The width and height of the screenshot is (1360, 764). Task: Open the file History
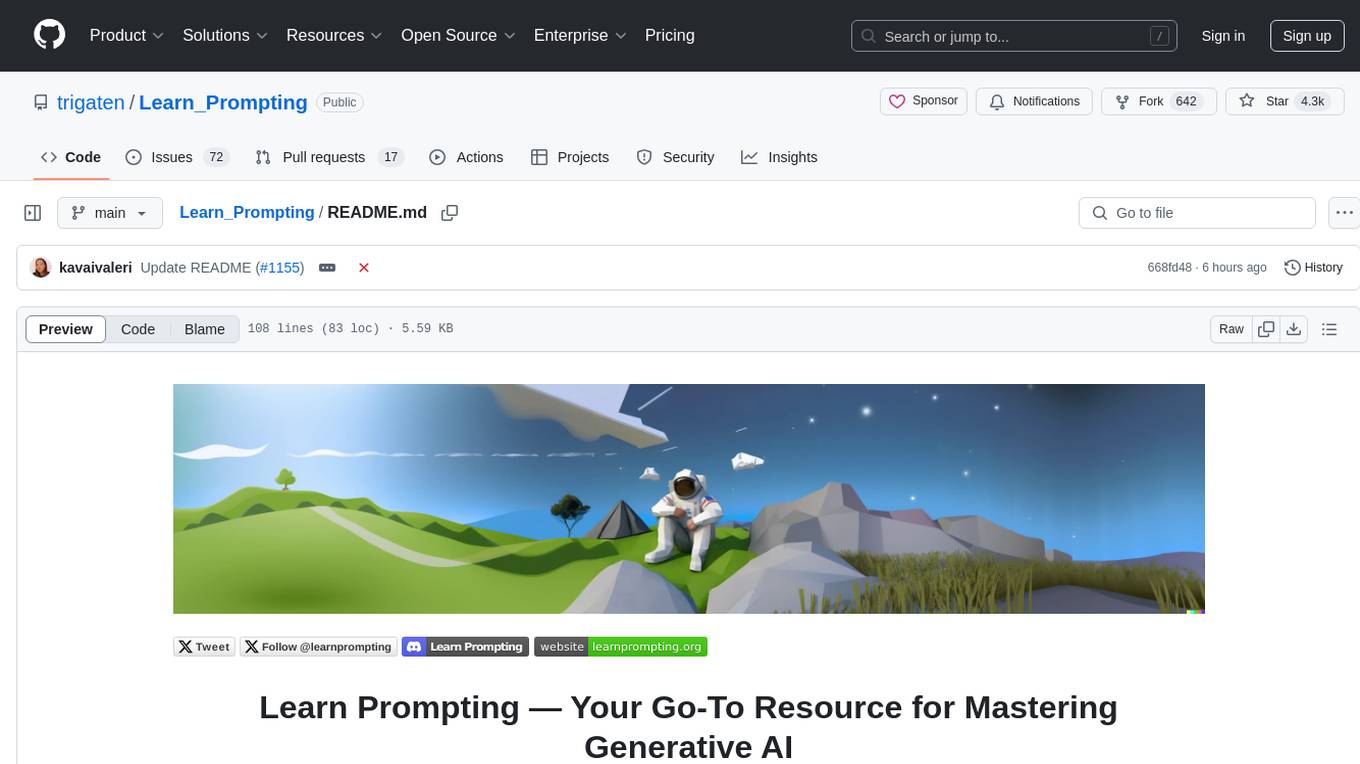coord(1313,267)
